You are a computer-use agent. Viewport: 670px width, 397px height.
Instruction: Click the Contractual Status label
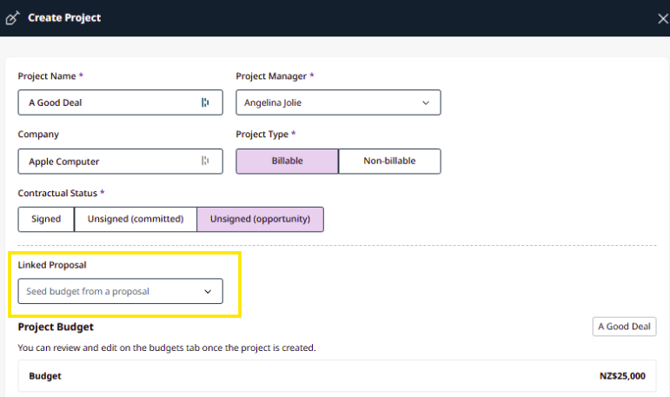click(58, 193)
